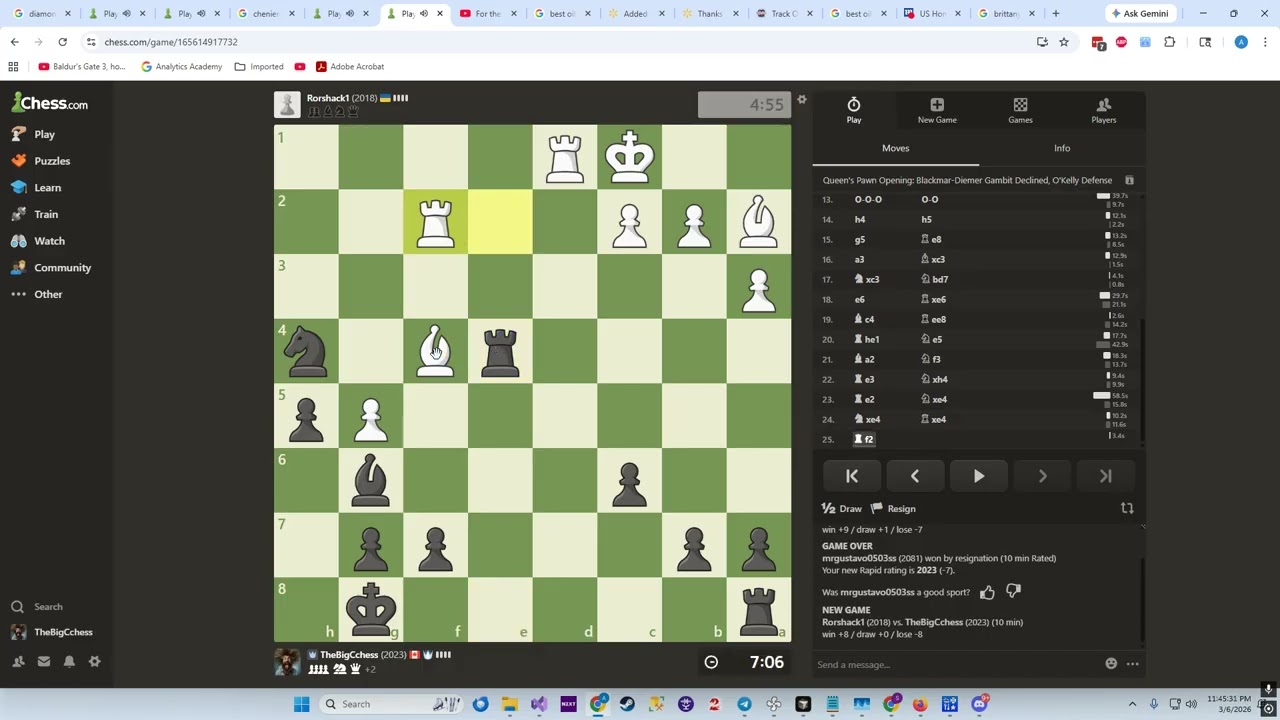Open sidebar Search

(37, 607)
